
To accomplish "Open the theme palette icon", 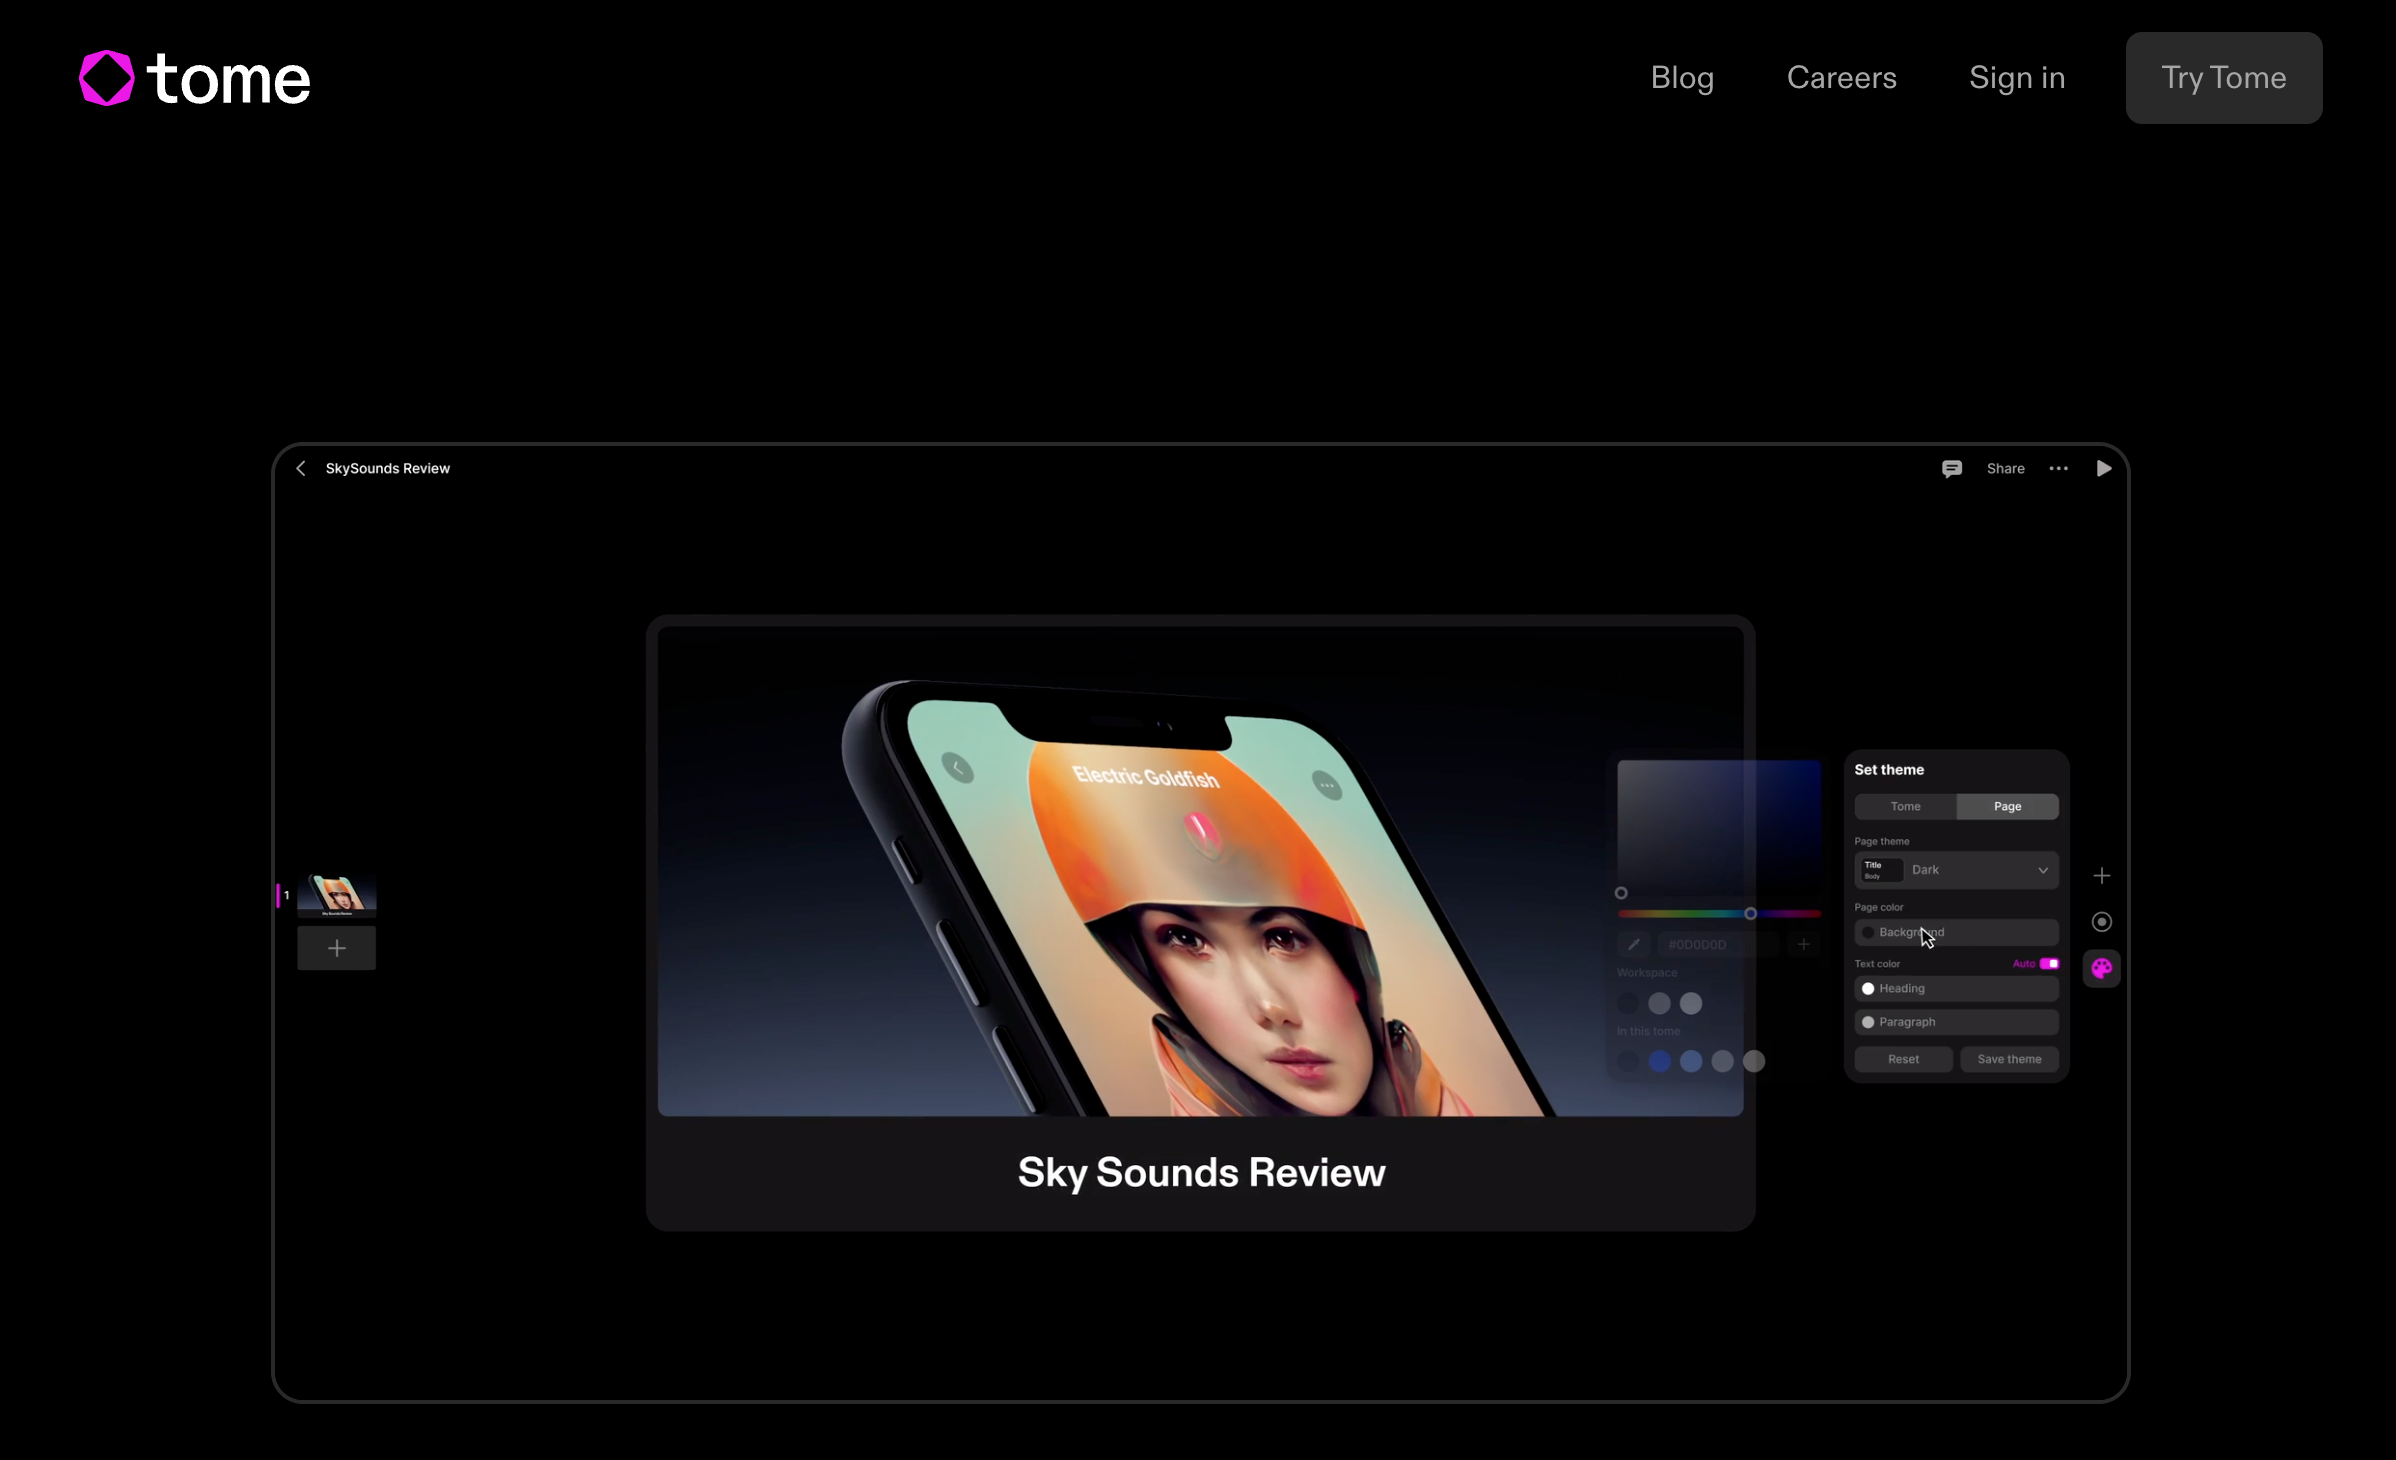I will click(x=2101, y=968).
